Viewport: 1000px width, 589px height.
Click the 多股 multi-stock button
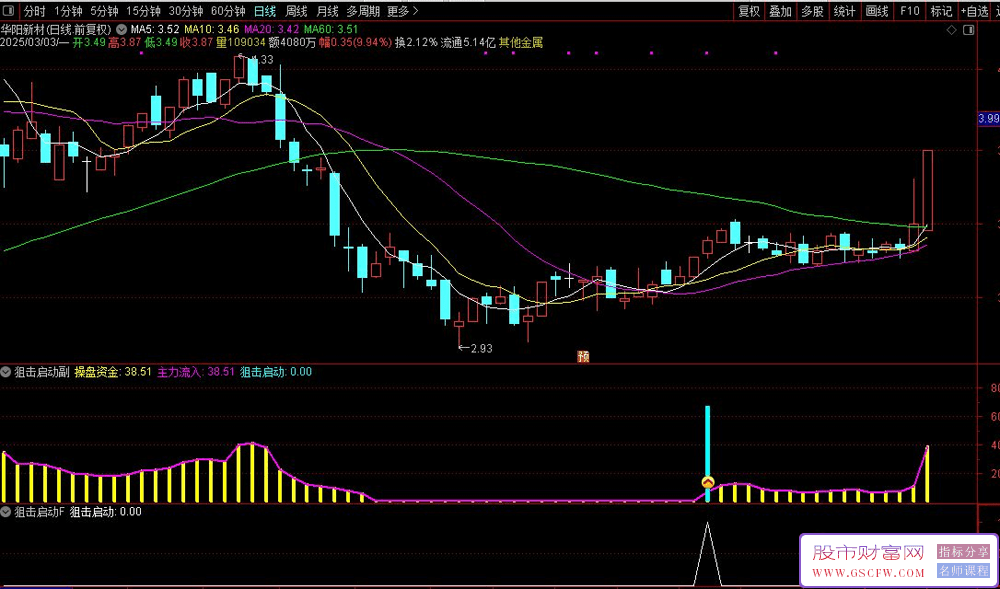tap(812, 11)
